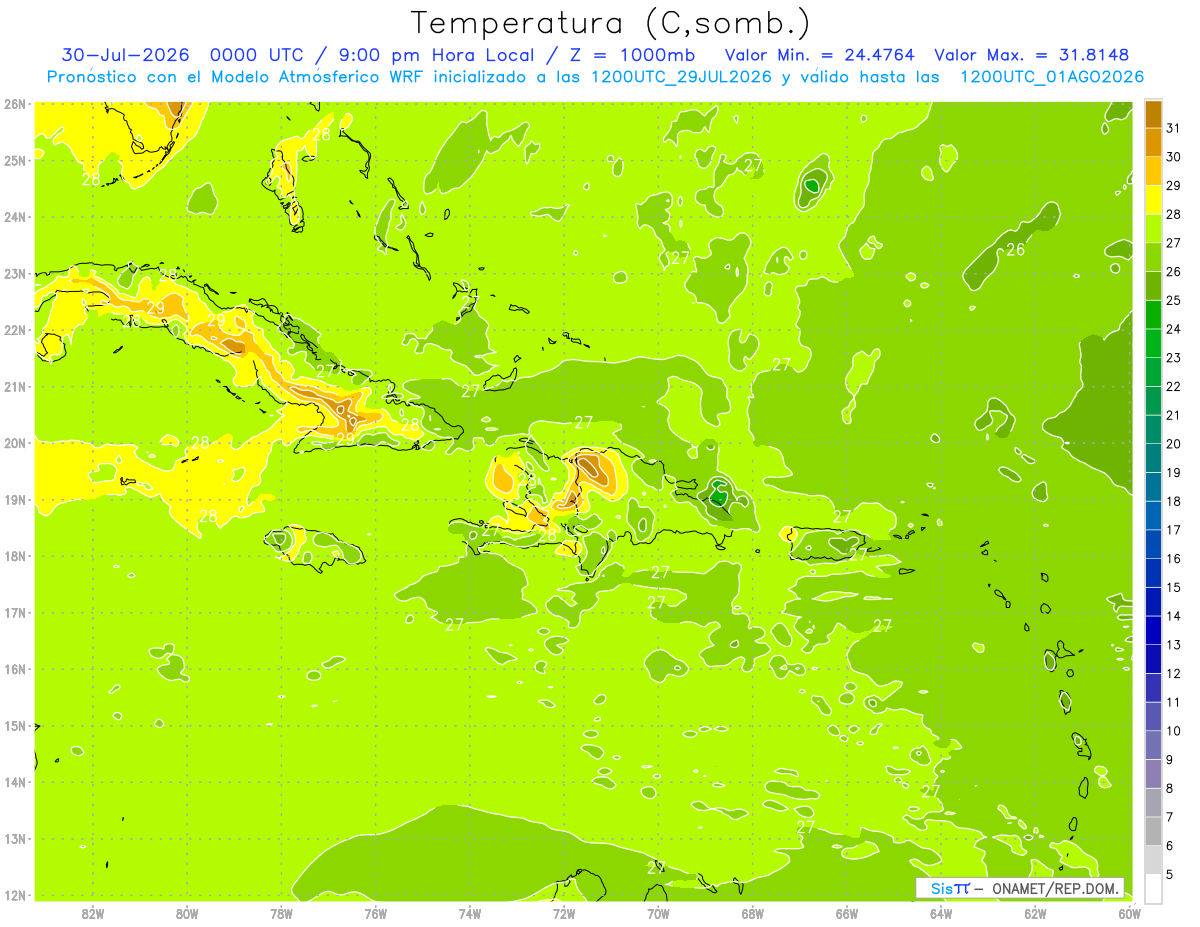Pick the purple swatch between colorbar 9 and 10

point(1153,745)
